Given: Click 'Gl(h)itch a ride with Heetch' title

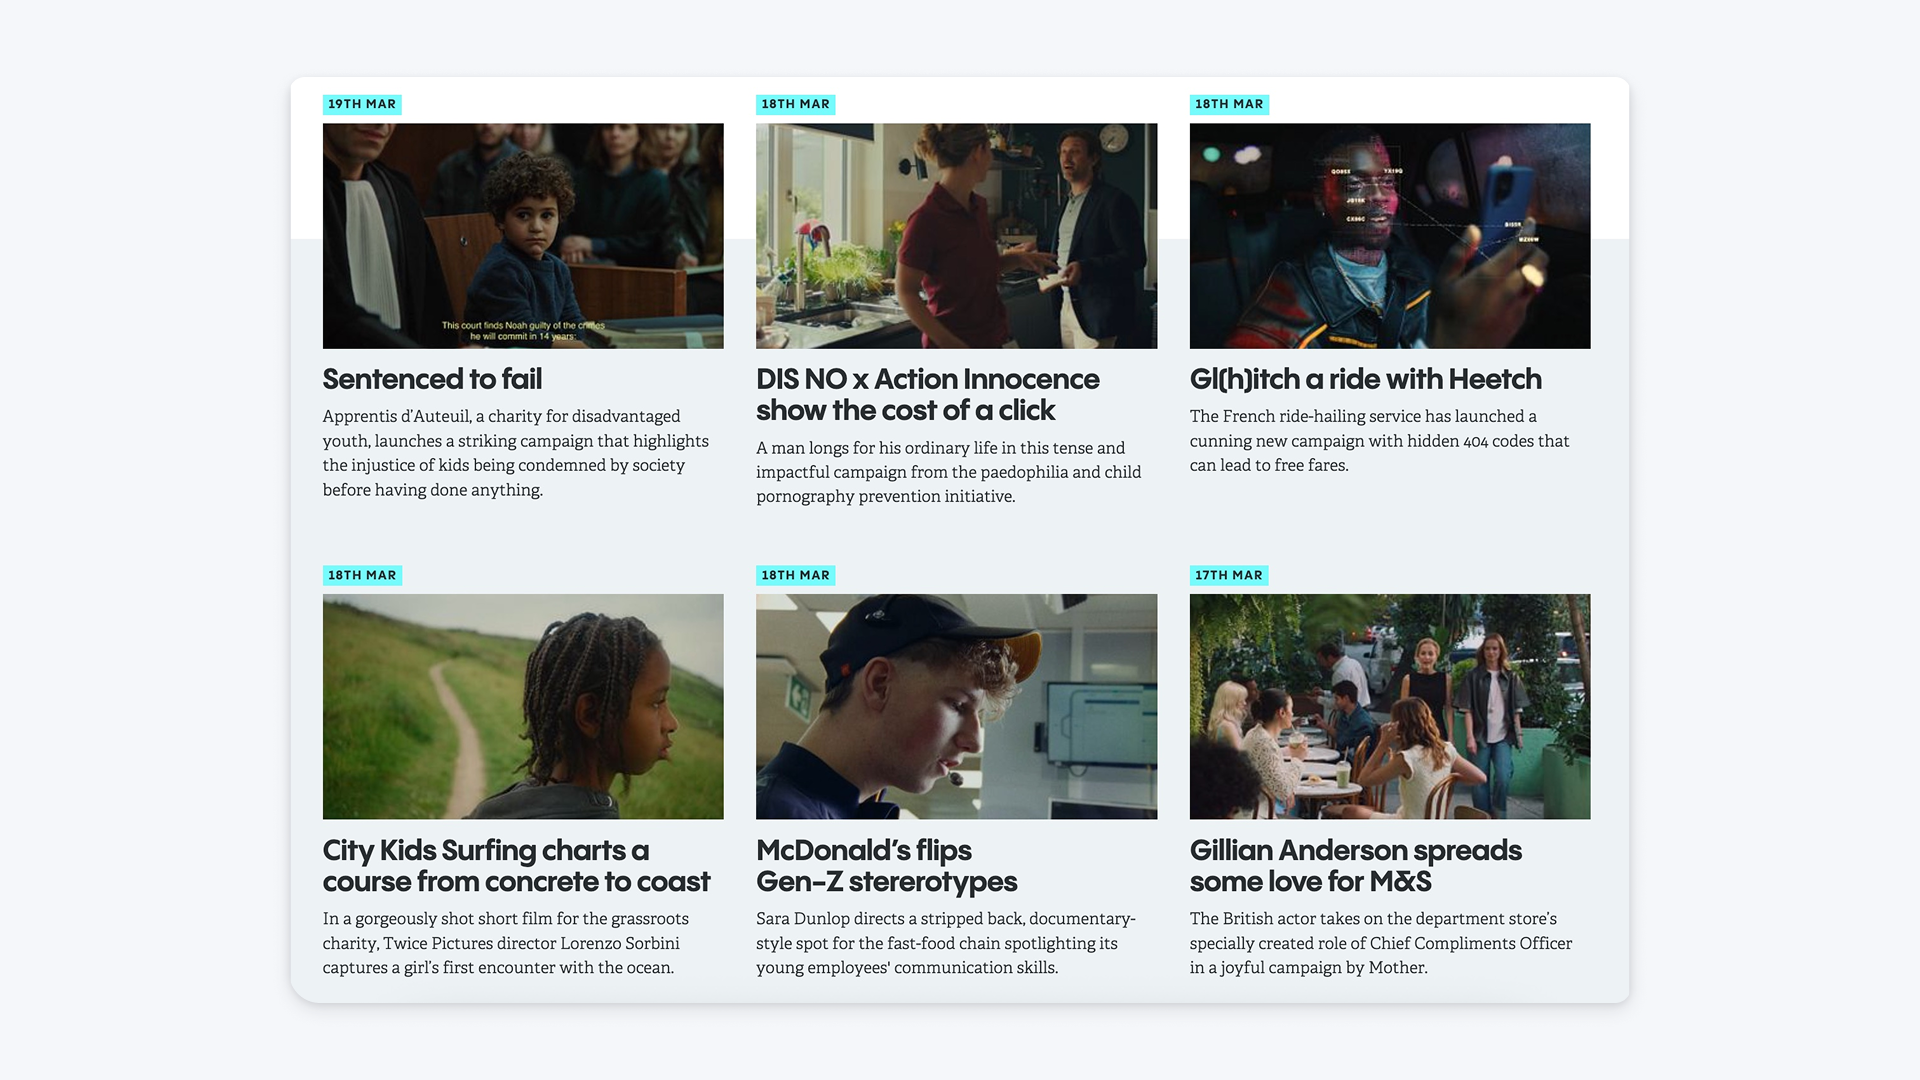Looking at the screenshot, I should (x=1366, y=379).
